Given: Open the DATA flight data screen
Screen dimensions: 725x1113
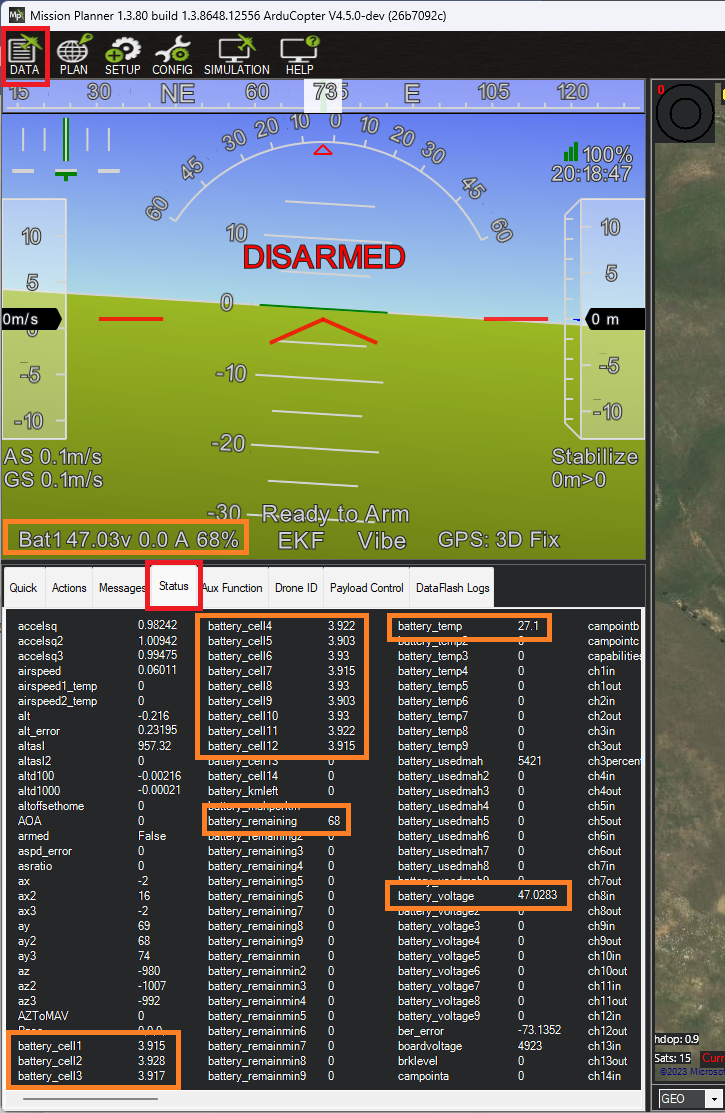Looking at the screenshot, I should point(24,56).
